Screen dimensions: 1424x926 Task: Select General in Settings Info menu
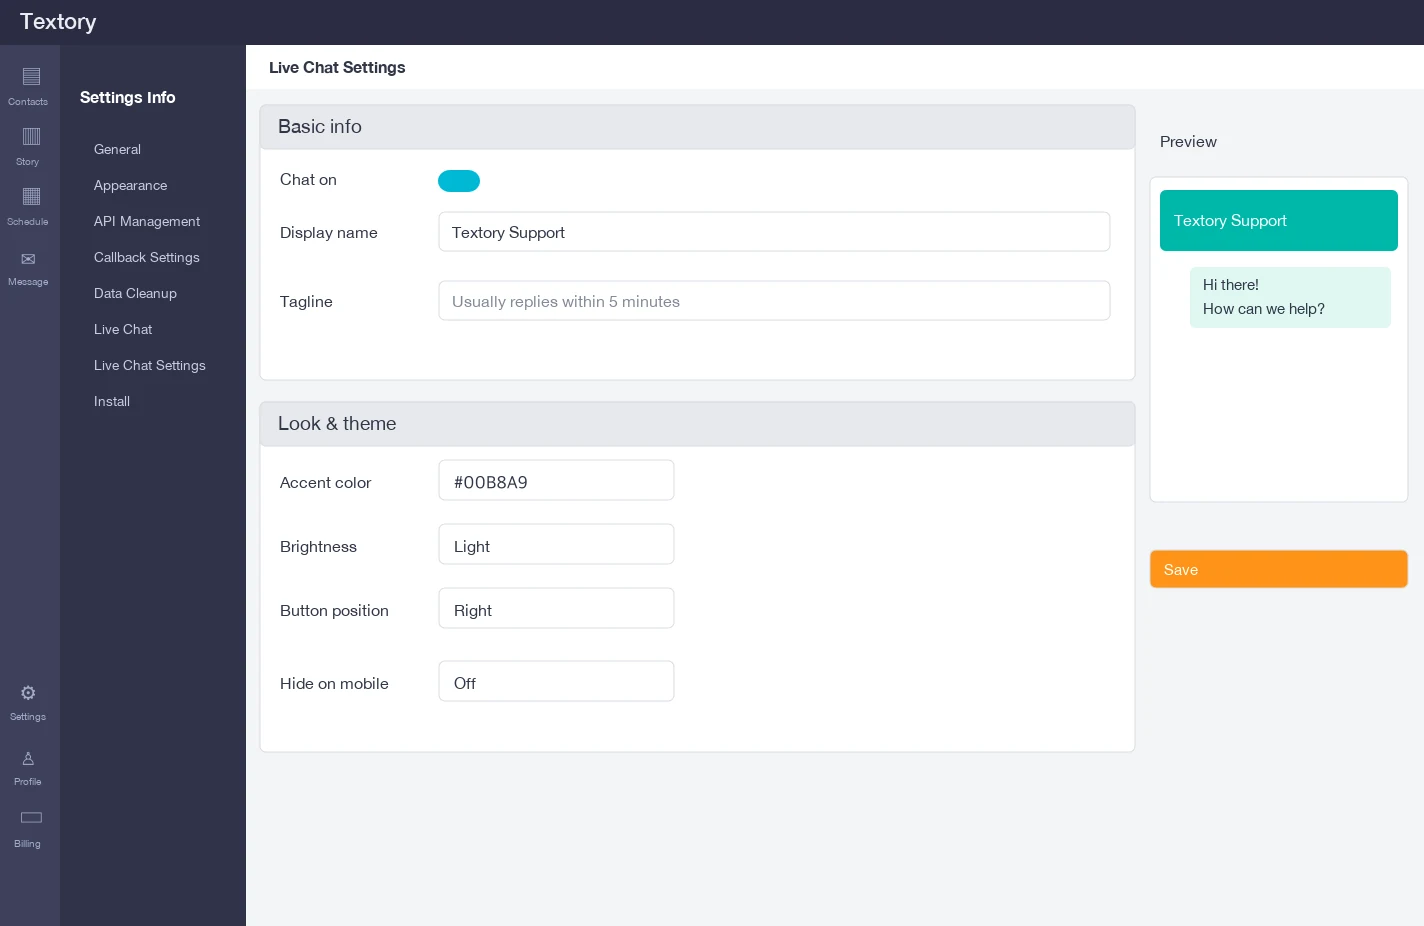click(117, 149)
